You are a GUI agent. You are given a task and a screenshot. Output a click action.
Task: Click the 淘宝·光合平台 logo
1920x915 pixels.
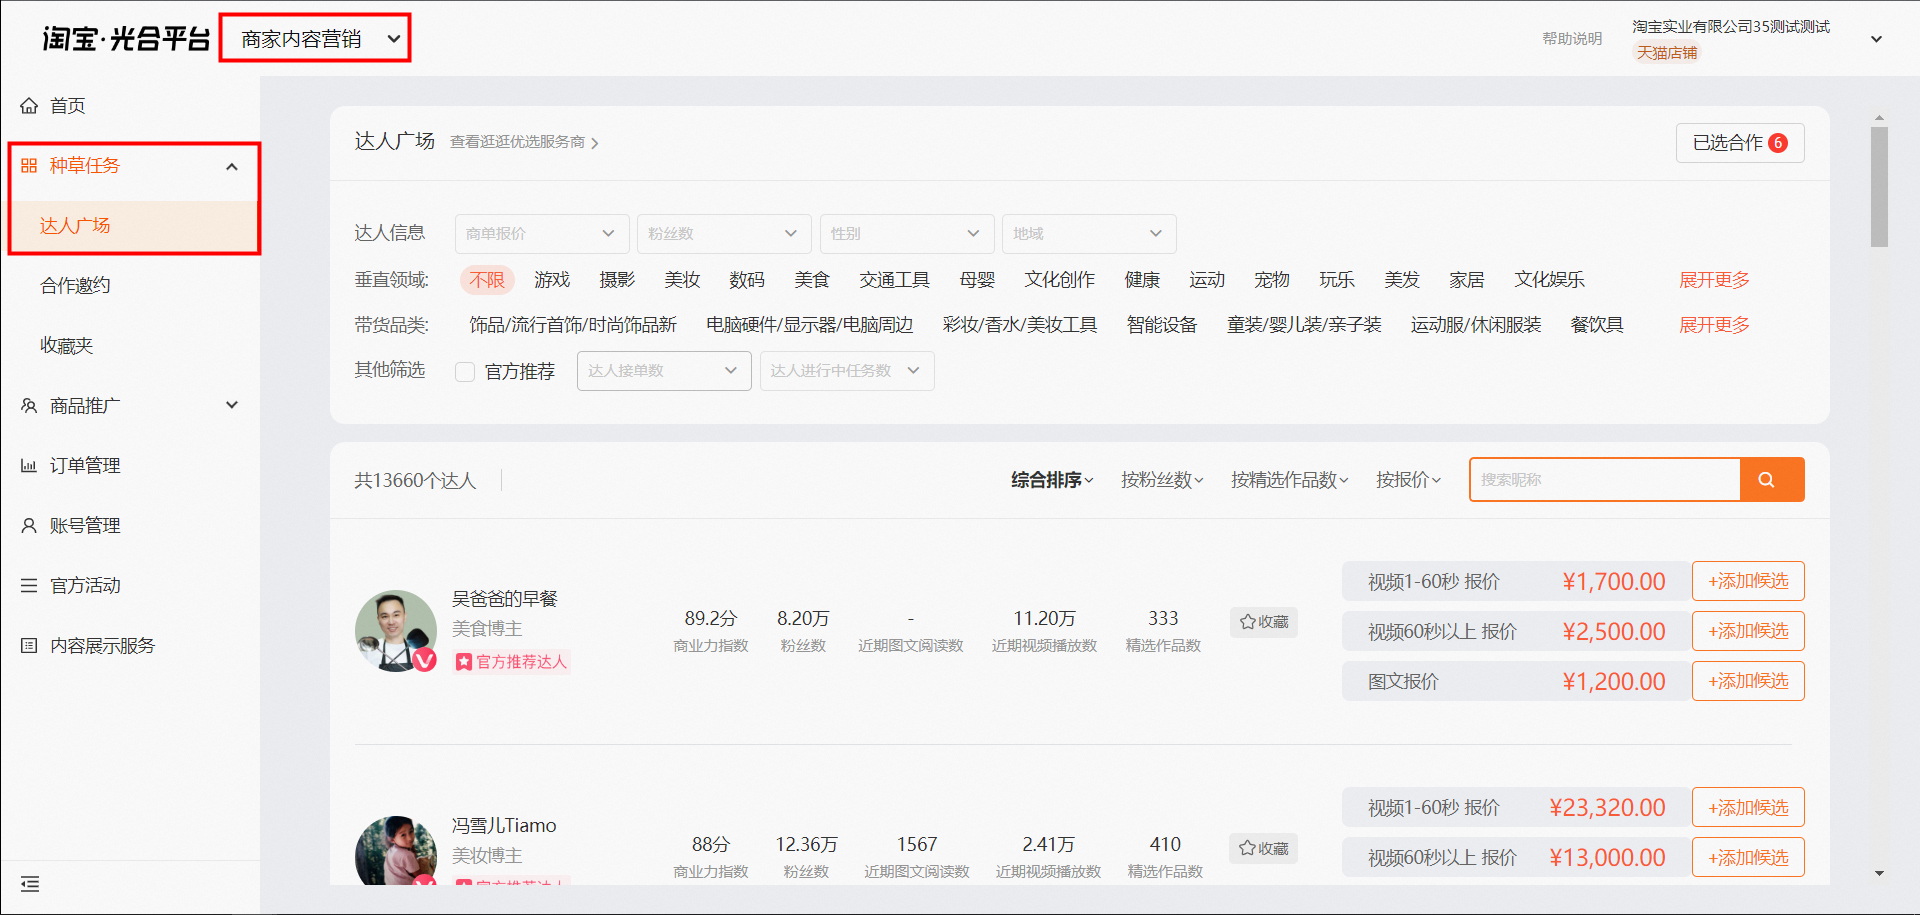point(126,39)
